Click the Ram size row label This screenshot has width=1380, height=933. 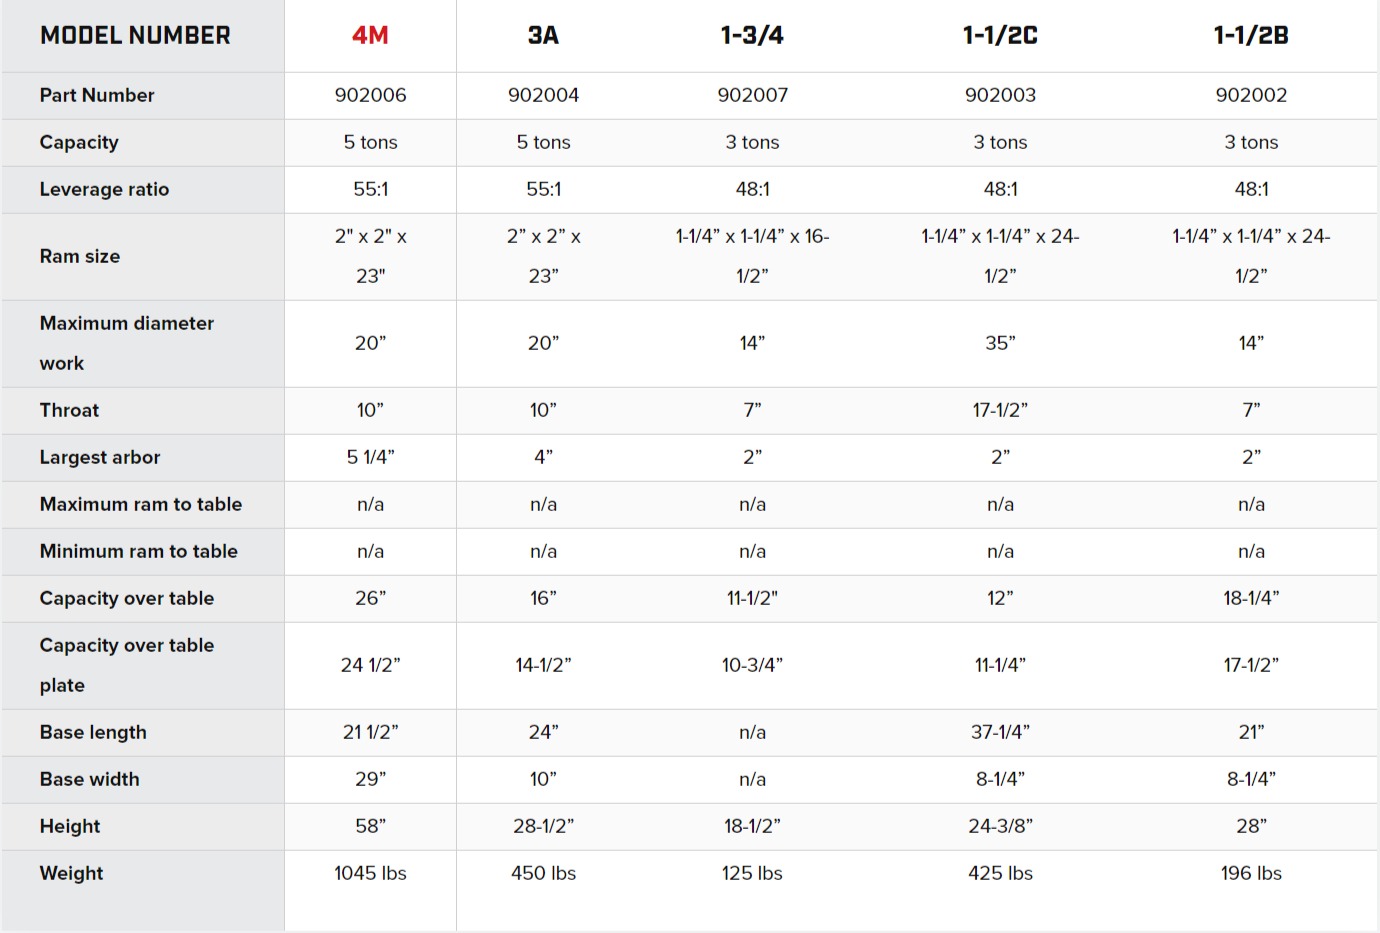pyautogui.click(x=80, y=256)
